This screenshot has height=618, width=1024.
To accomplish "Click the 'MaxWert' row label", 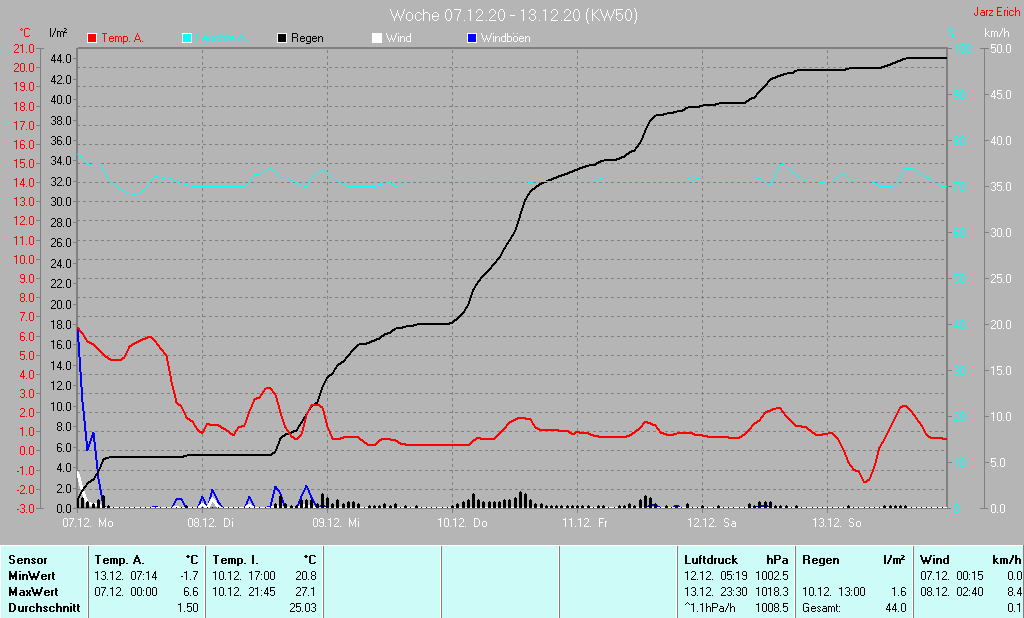I will pos(33,591).
